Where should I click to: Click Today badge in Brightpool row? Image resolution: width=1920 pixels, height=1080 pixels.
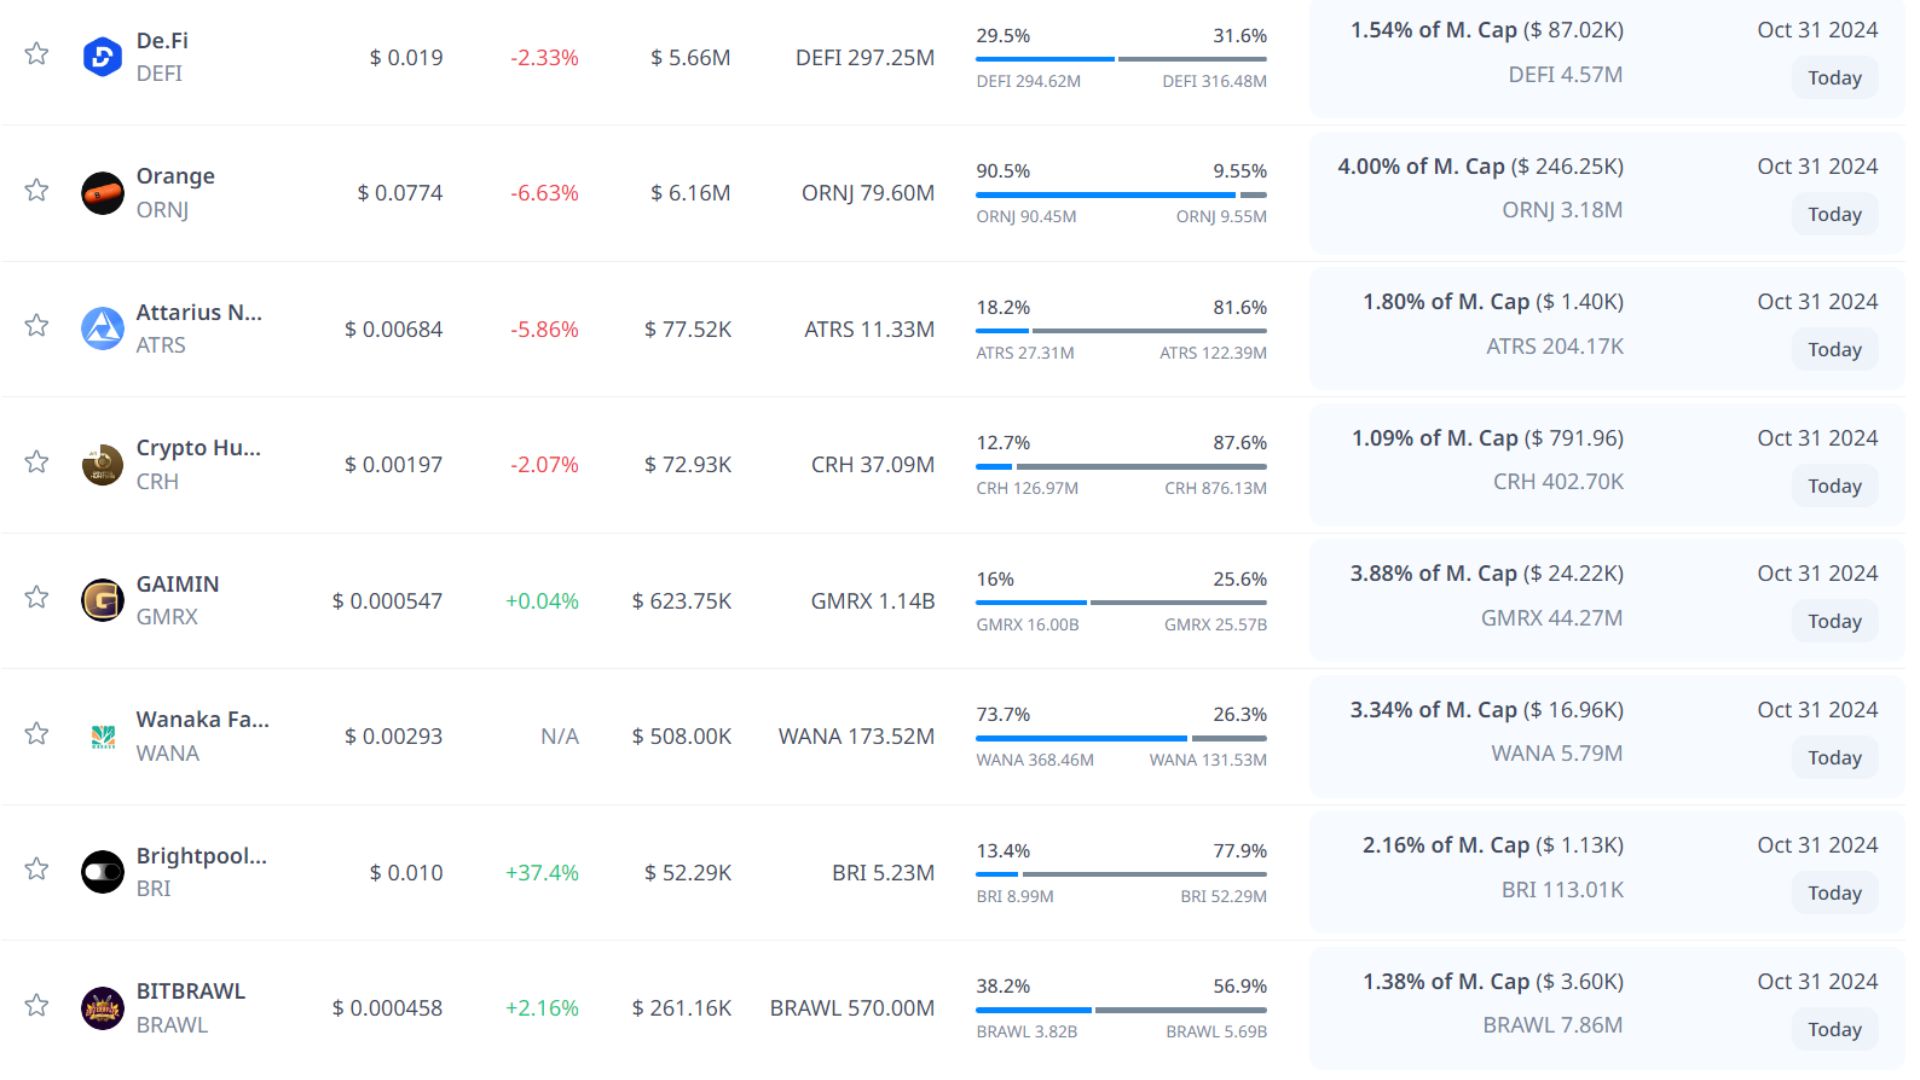pos(1834,893)
